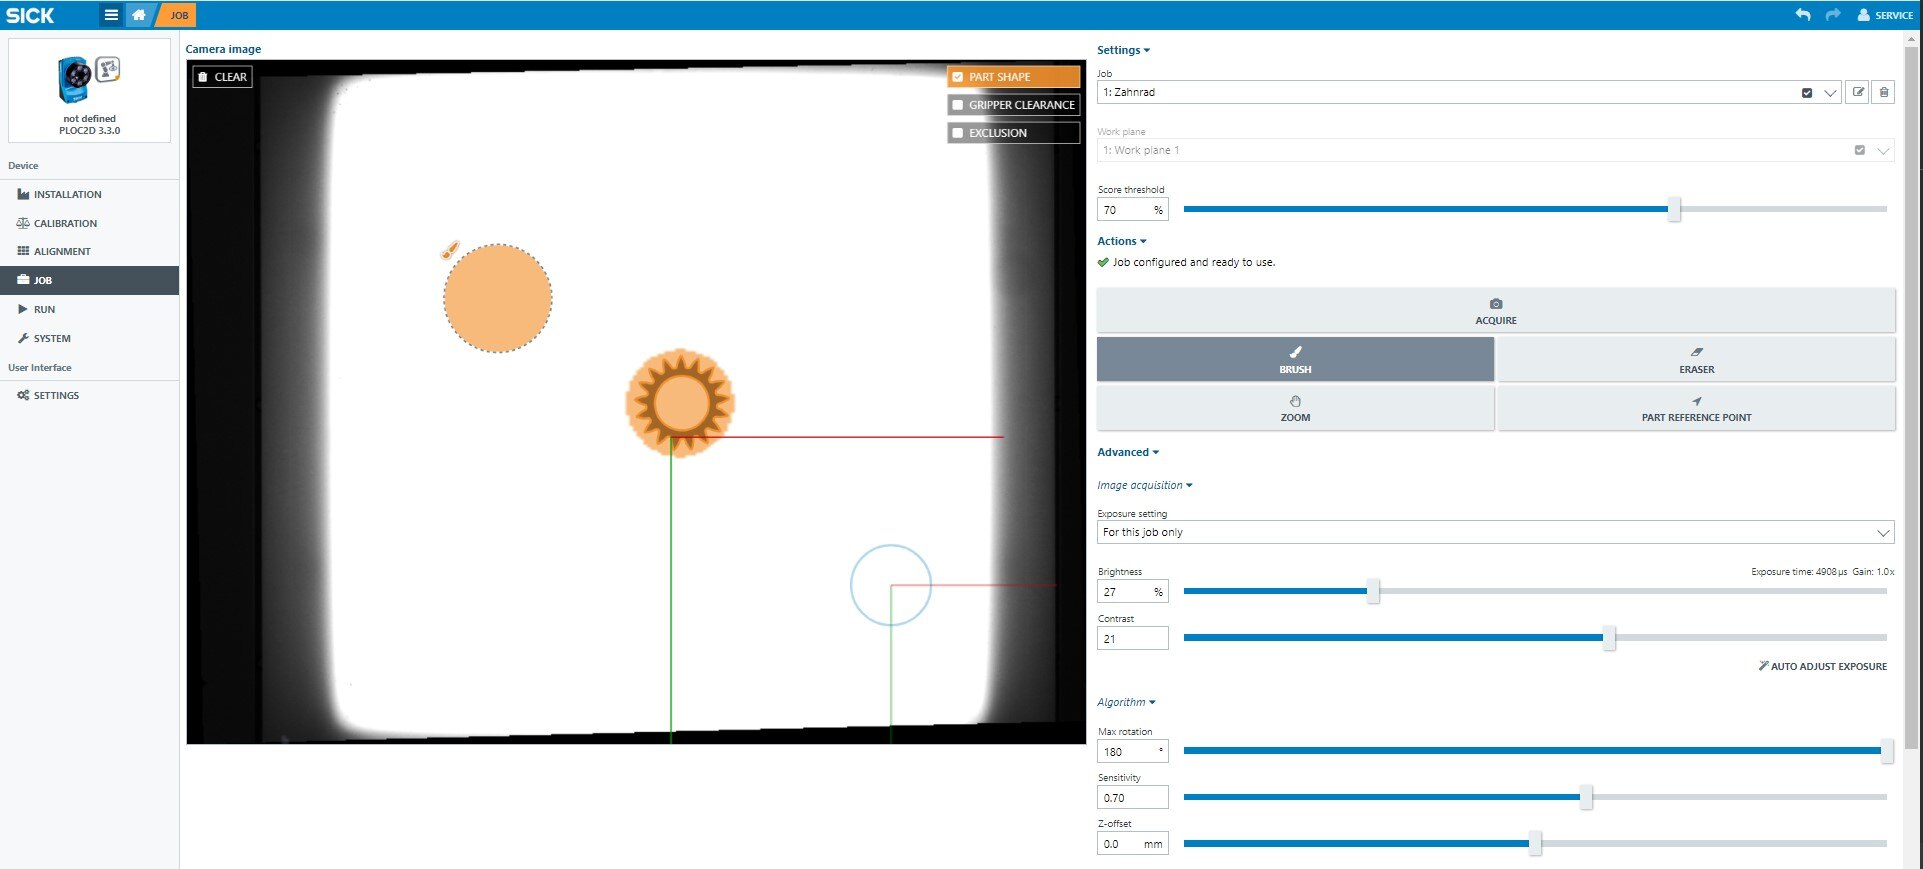Viewport: 1923px width, 869px height.
Task: Delete the job using trash icon
Action: coord(1884,92)
